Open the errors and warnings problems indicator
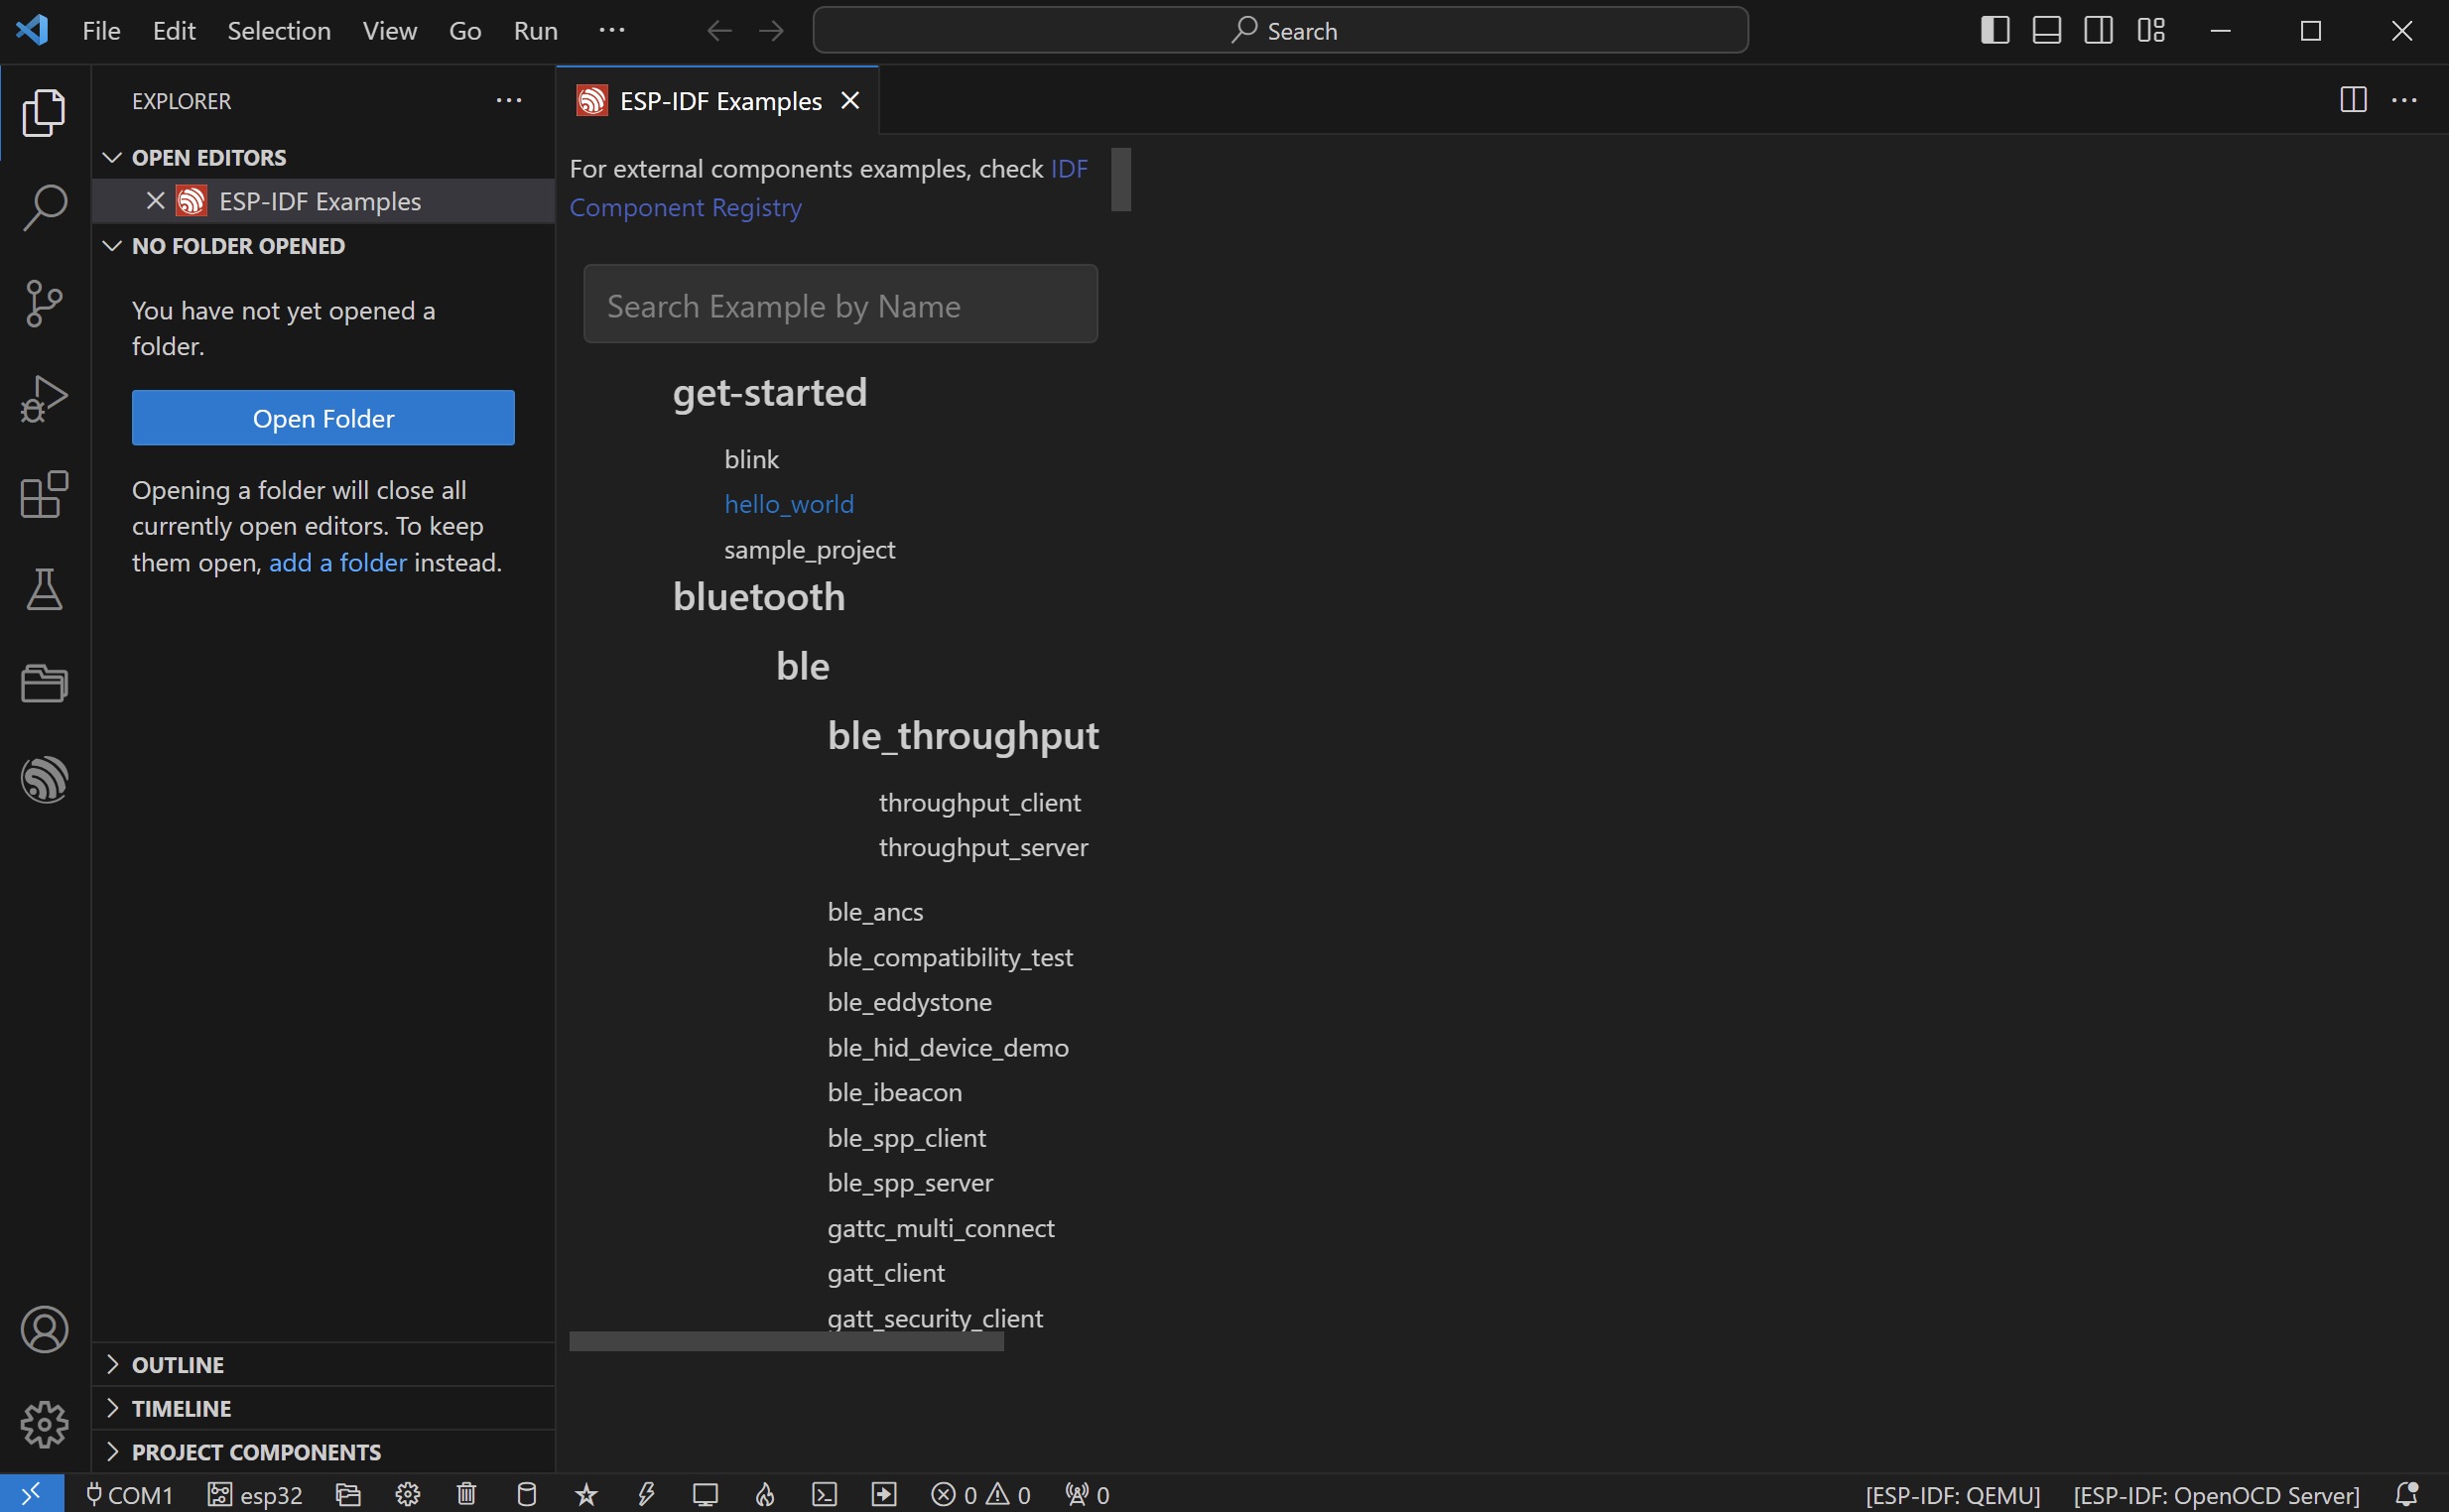Image resolution: width=2449 pixels, height=1512 pixels. pyautogui.click(x=980, y=1494)
